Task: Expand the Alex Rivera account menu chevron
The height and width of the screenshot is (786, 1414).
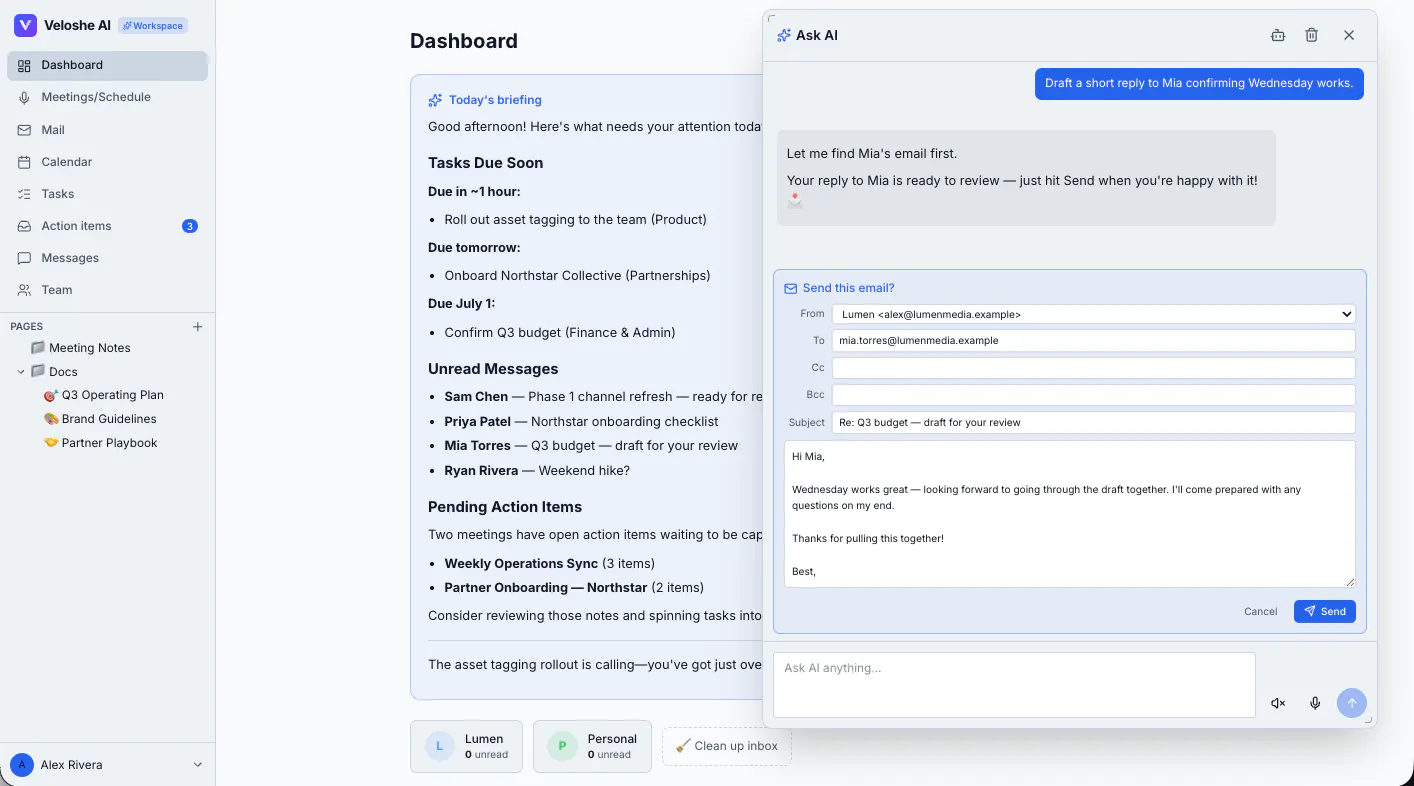Action: coord(197,765)
